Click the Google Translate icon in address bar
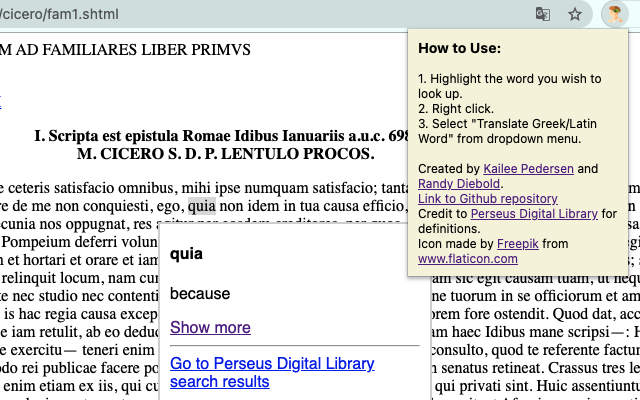The image size is (640, 400). tap(542, 15)
